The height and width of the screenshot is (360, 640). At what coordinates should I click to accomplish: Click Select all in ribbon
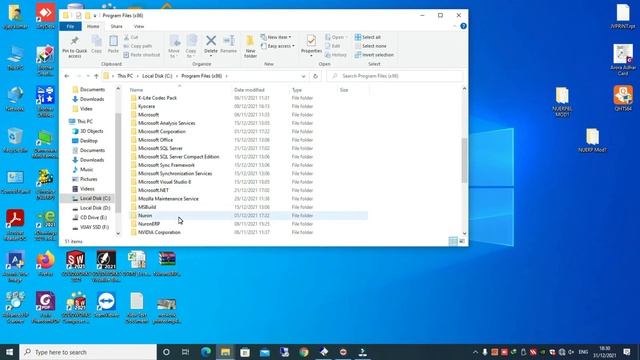(368, 37)
